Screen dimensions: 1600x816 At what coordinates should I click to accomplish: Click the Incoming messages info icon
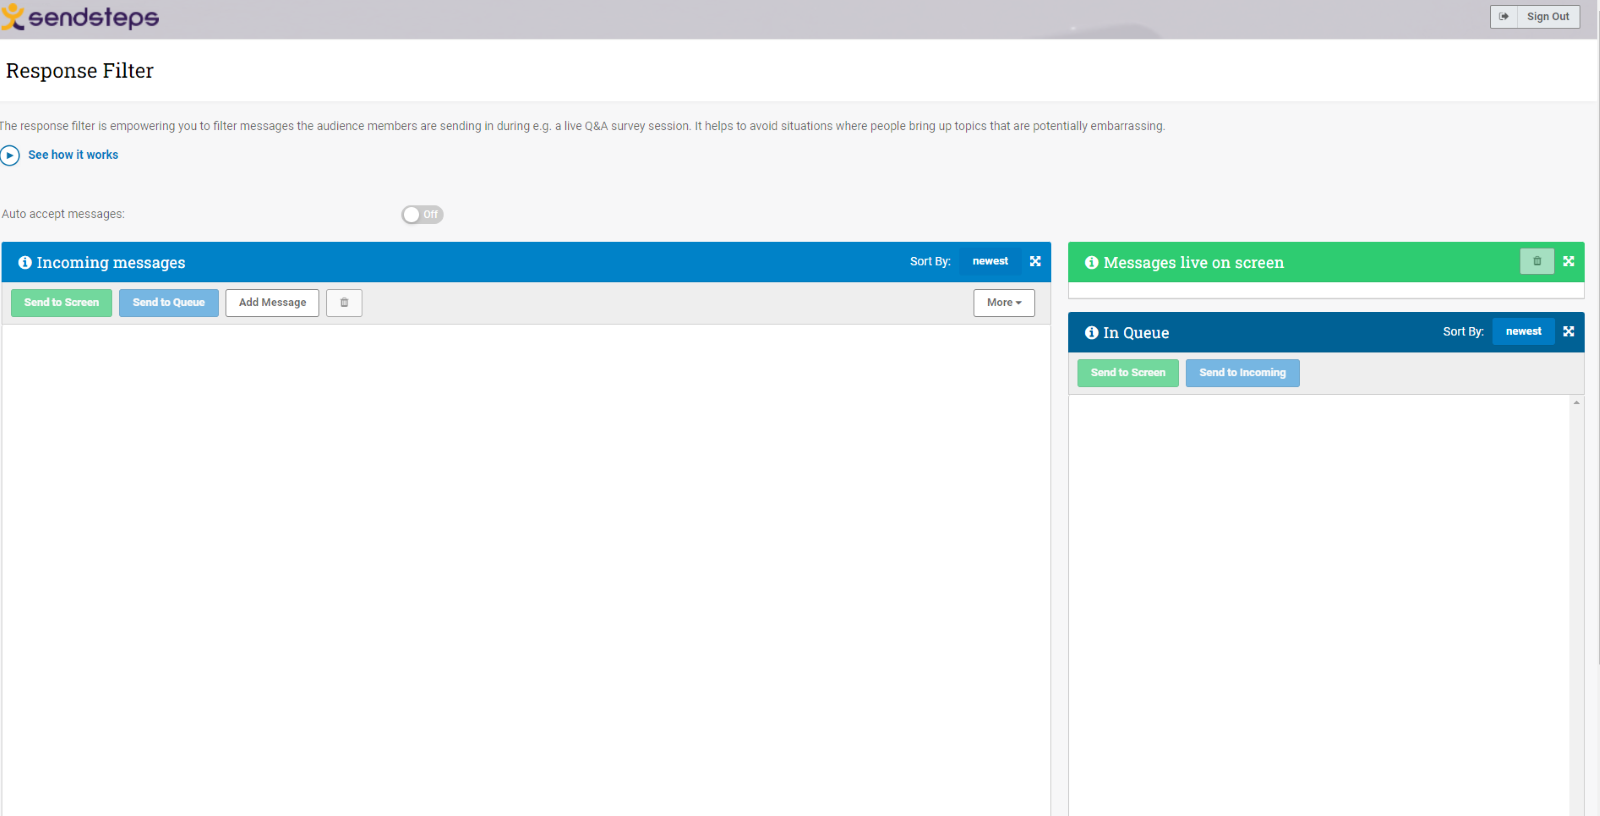pos(25,263)
